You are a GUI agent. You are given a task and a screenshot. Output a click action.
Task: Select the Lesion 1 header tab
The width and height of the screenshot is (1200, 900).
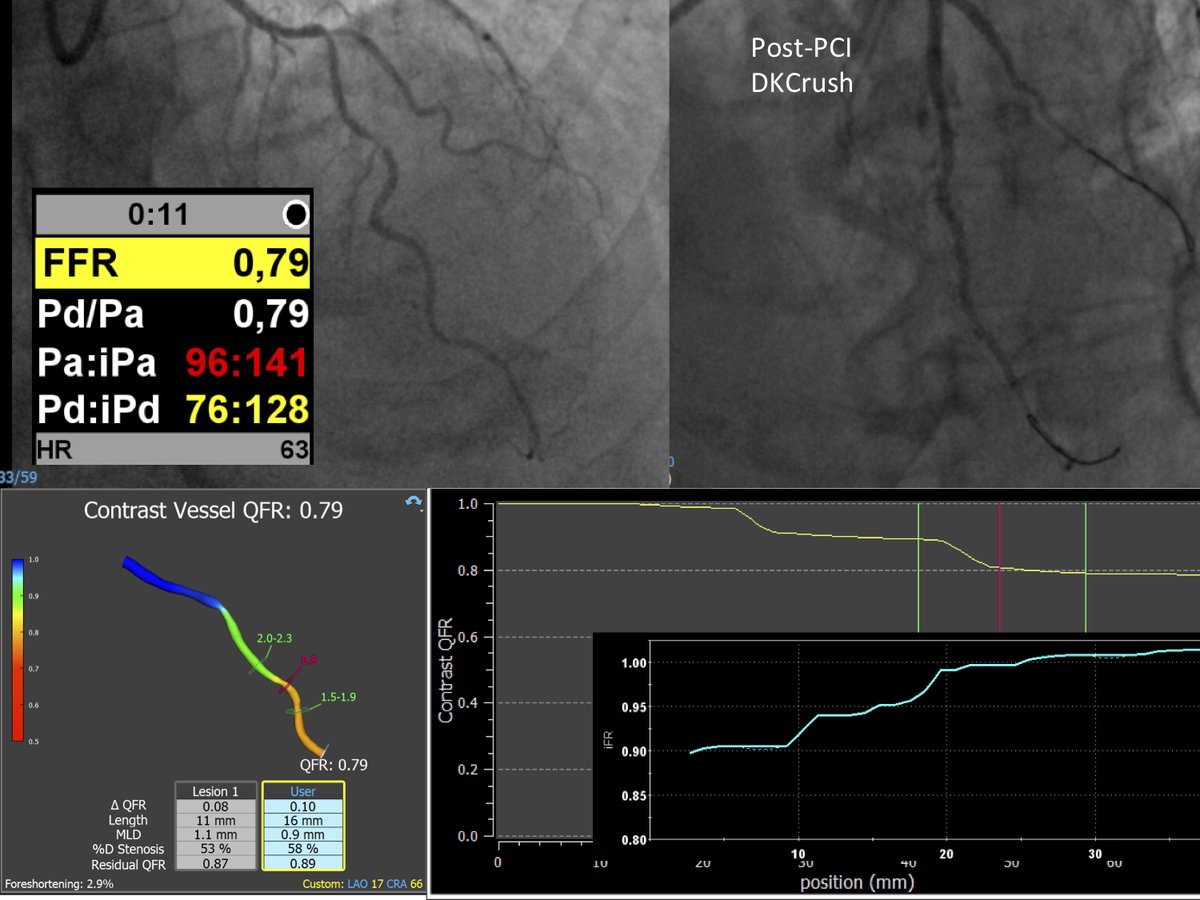point(217,791)
